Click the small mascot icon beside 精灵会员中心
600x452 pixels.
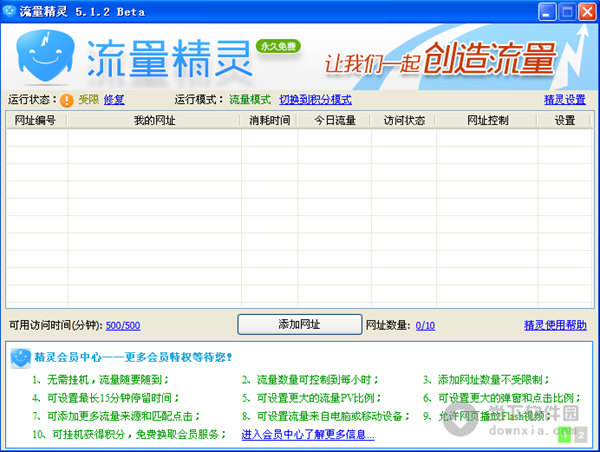(21, 358)
